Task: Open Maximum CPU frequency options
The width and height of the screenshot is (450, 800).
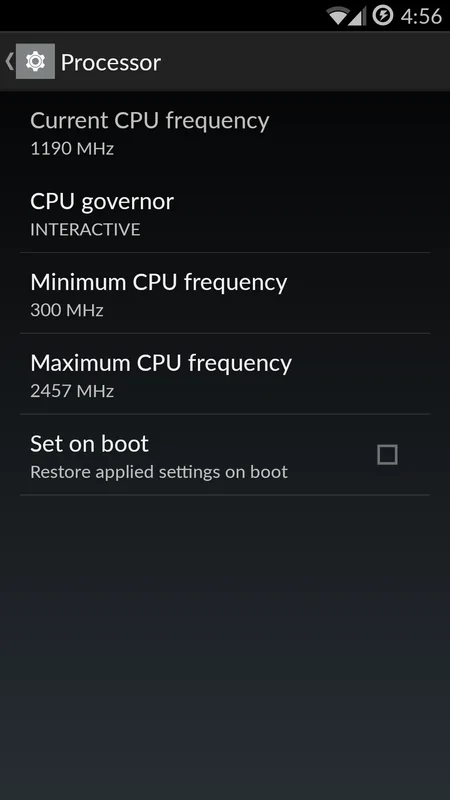Action: 225,374
